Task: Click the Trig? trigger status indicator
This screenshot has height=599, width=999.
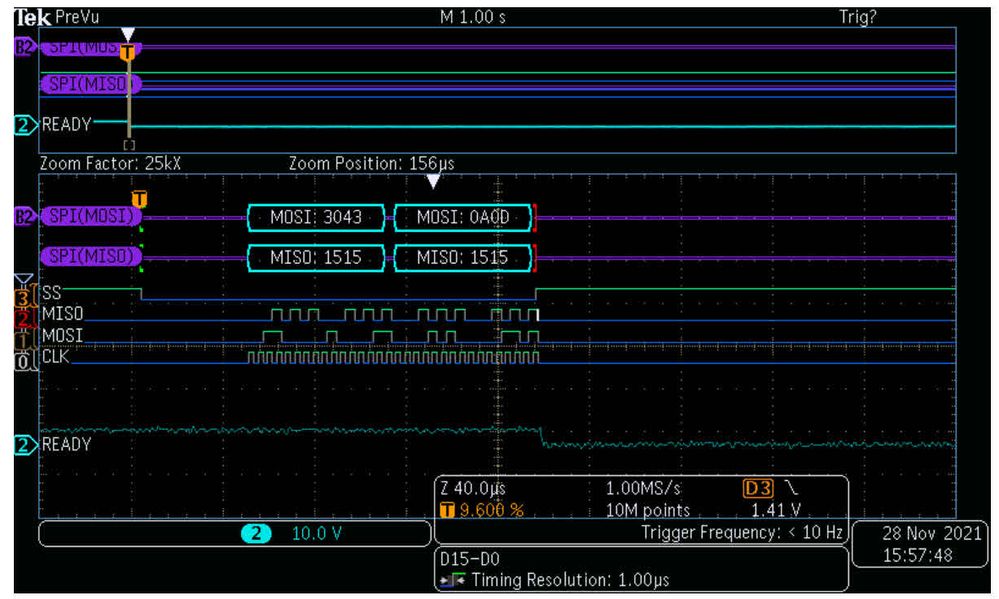Action: pos(858,17)
